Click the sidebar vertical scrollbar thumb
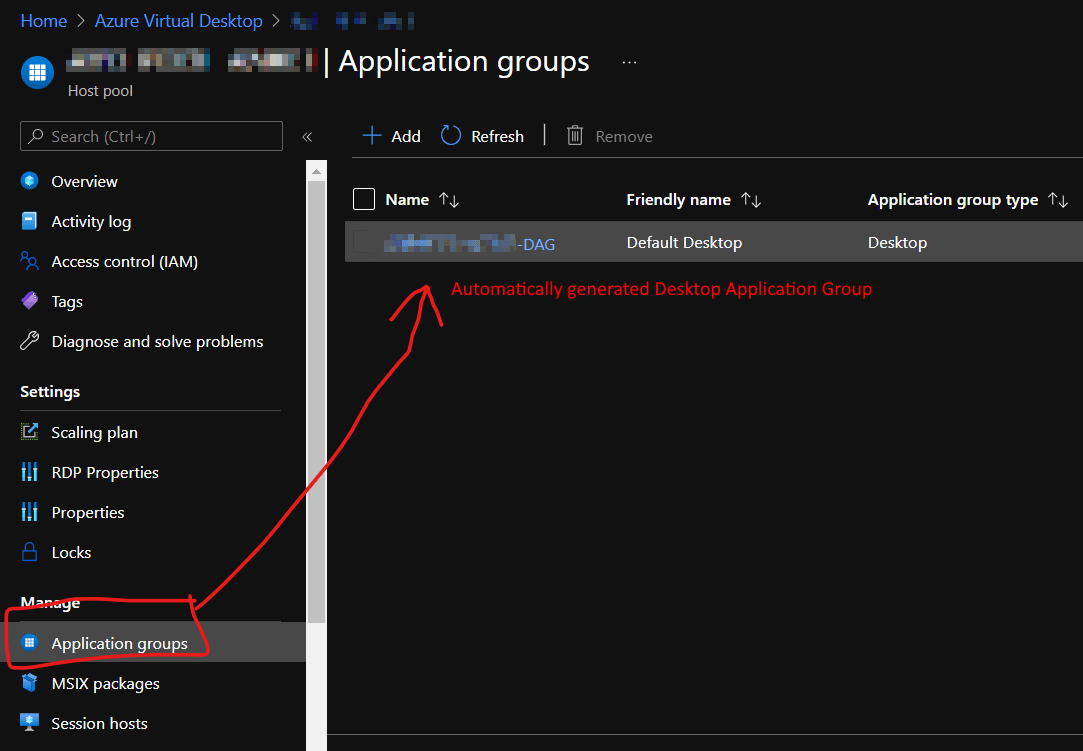The image size is (1083, 751). point(316,402)
